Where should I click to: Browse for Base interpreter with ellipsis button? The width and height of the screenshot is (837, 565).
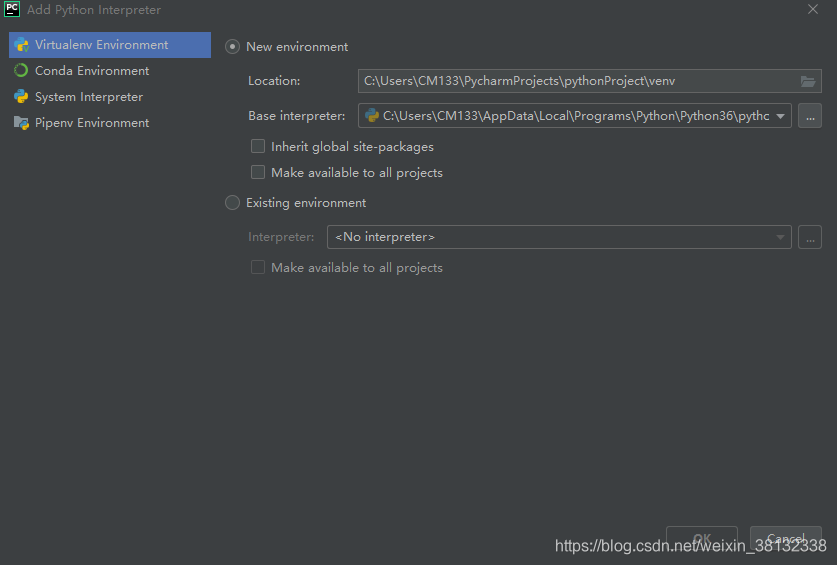810,116
